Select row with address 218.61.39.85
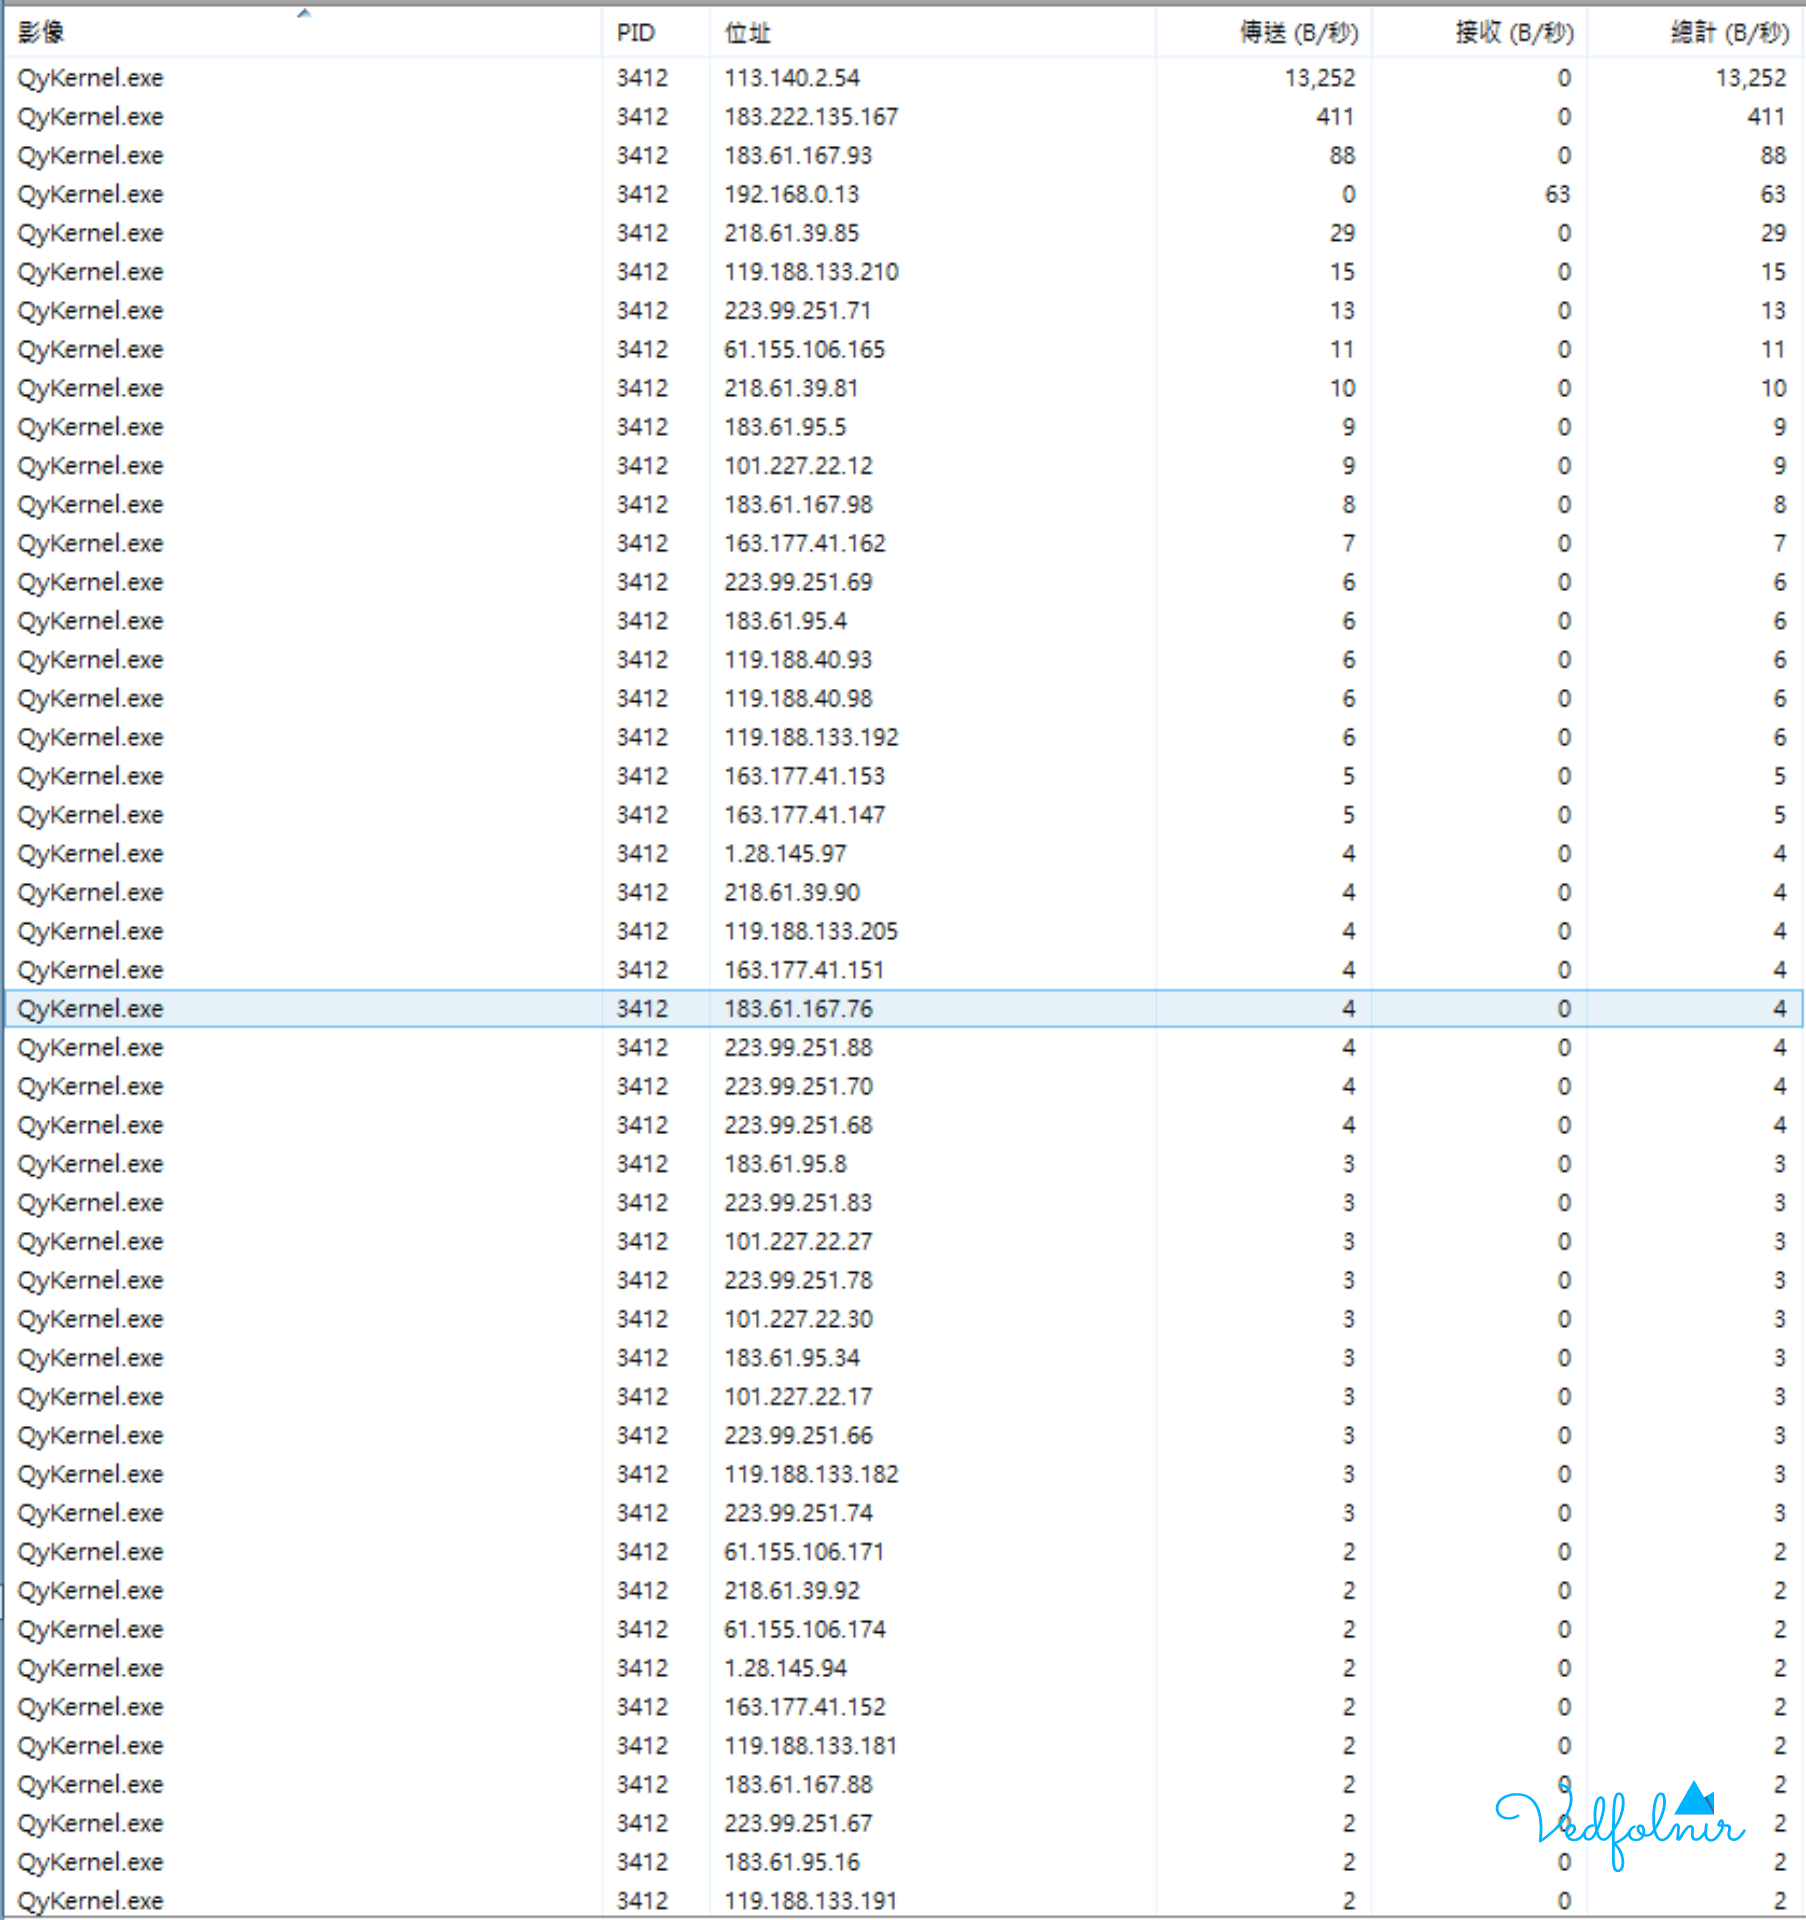 pos(903,233)
